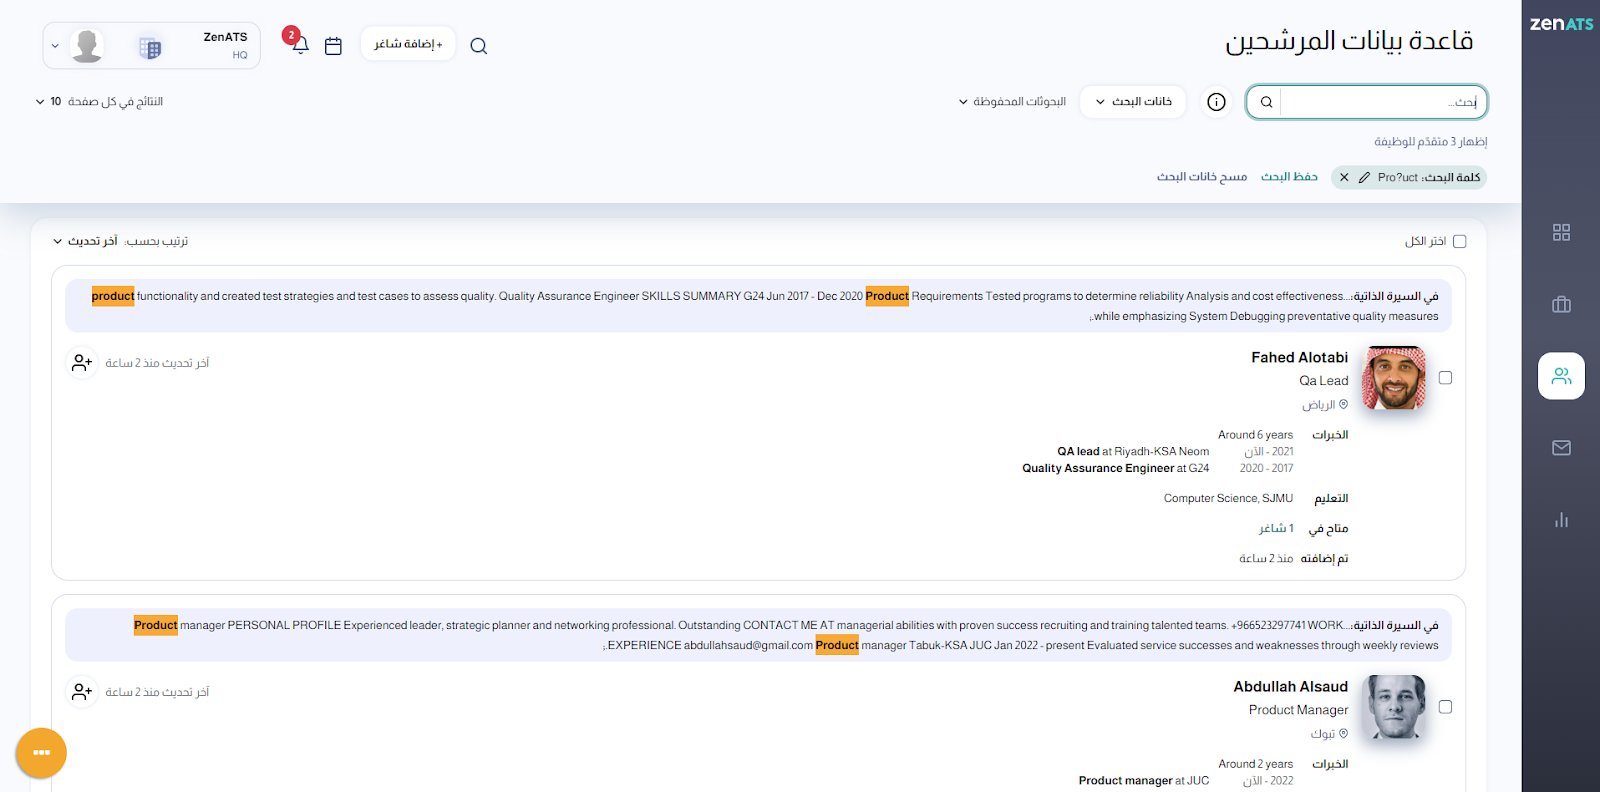The image size is (1600, 792).
Task: Click the Computer Science, SJMU education text
Action: click(x=1228, y=499)
